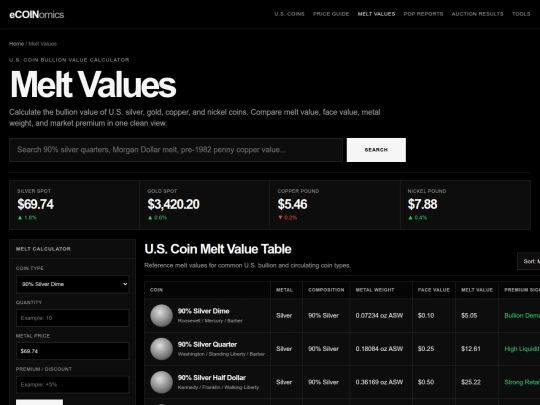The height and width of the screenshot is (405, 540).
Task: Open Auction Results in navigation
Action: coord(477,14)
